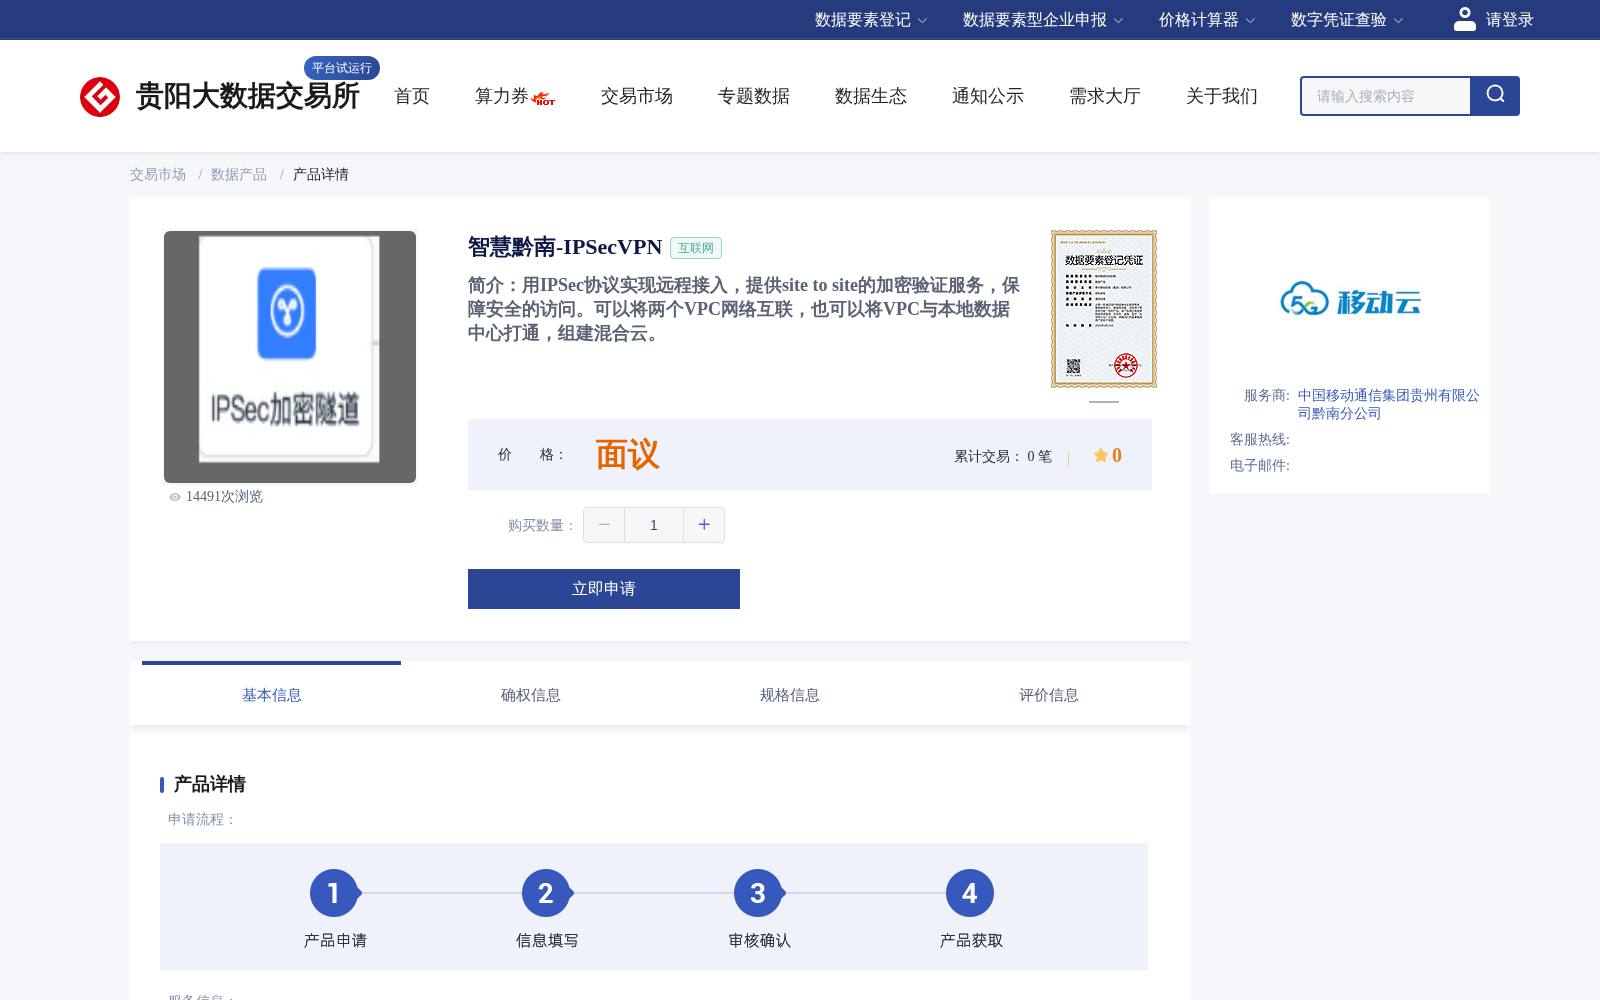Expand the 数据要素型企业申报 dropdown
Image resolution: width=1600 pixels, height=1000 pixels.
1043,20
